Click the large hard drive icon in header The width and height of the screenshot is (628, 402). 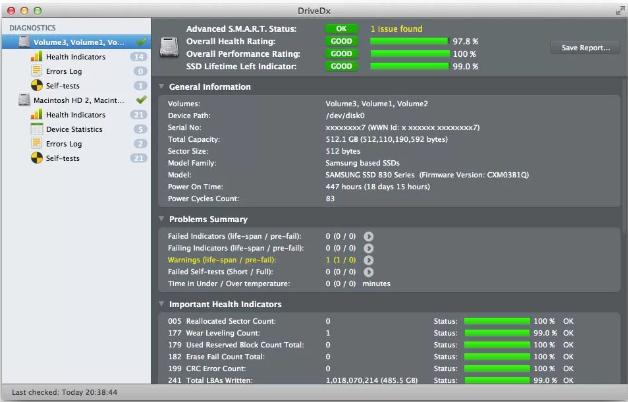tap(169, 47)
